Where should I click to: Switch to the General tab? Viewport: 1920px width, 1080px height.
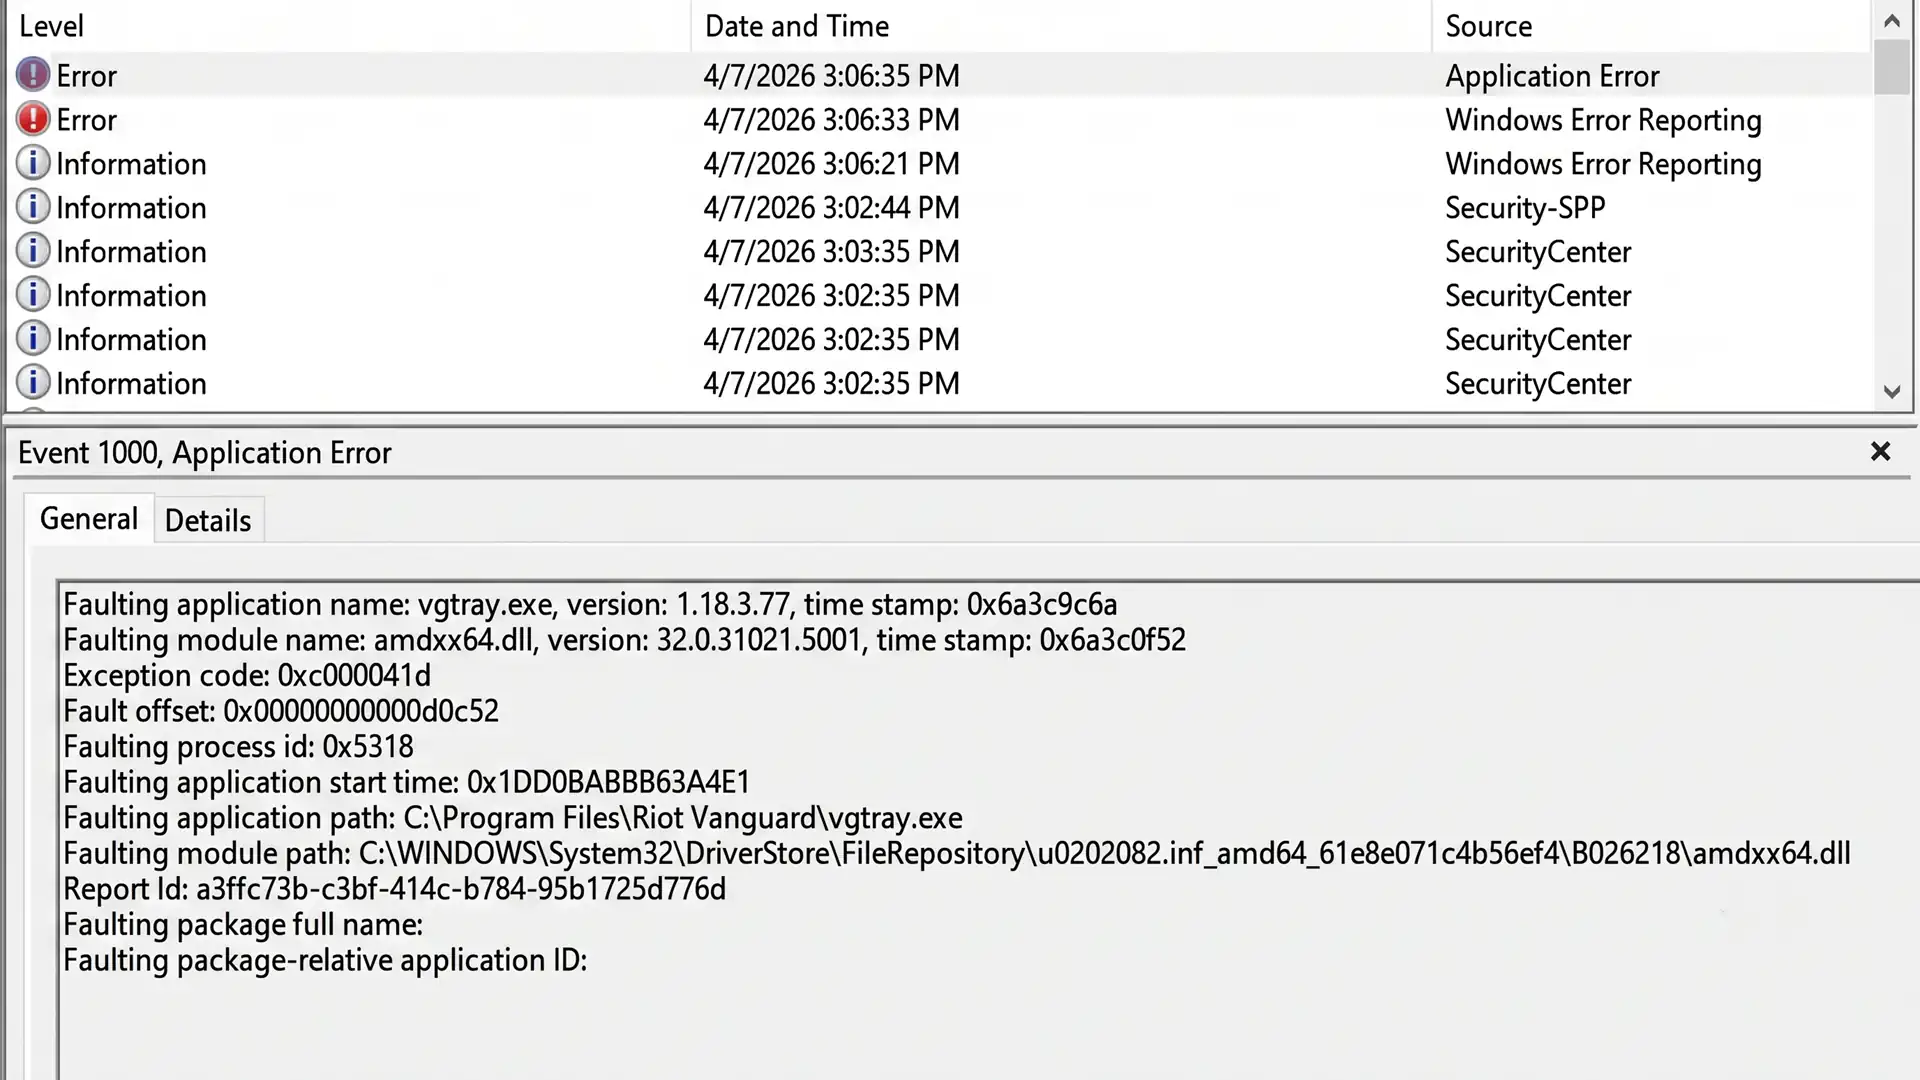pos(89,519)
